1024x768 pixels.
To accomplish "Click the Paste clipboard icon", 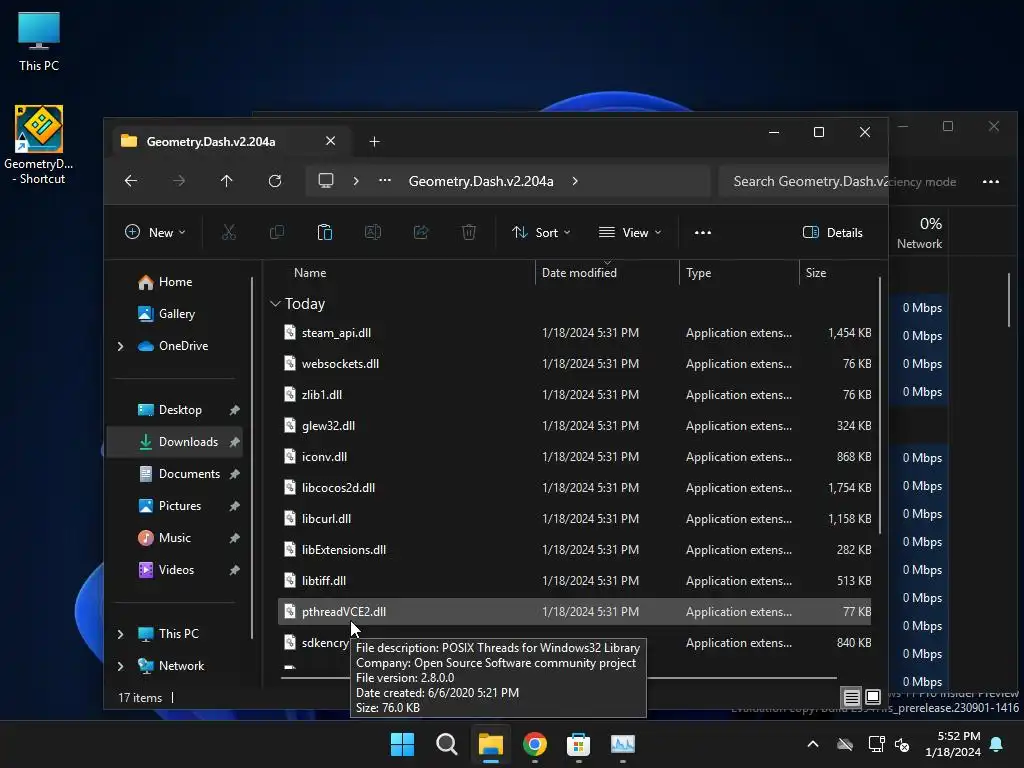I will [325, 232].
